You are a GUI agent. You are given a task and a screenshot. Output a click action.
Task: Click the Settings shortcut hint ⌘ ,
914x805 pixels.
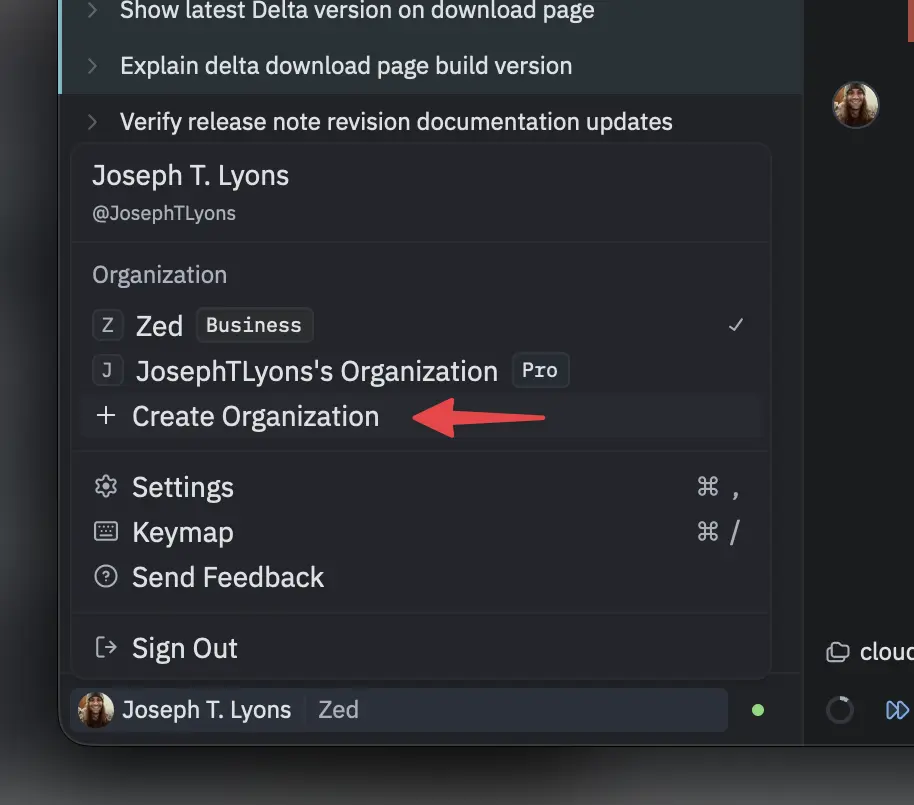coord(718,487)
